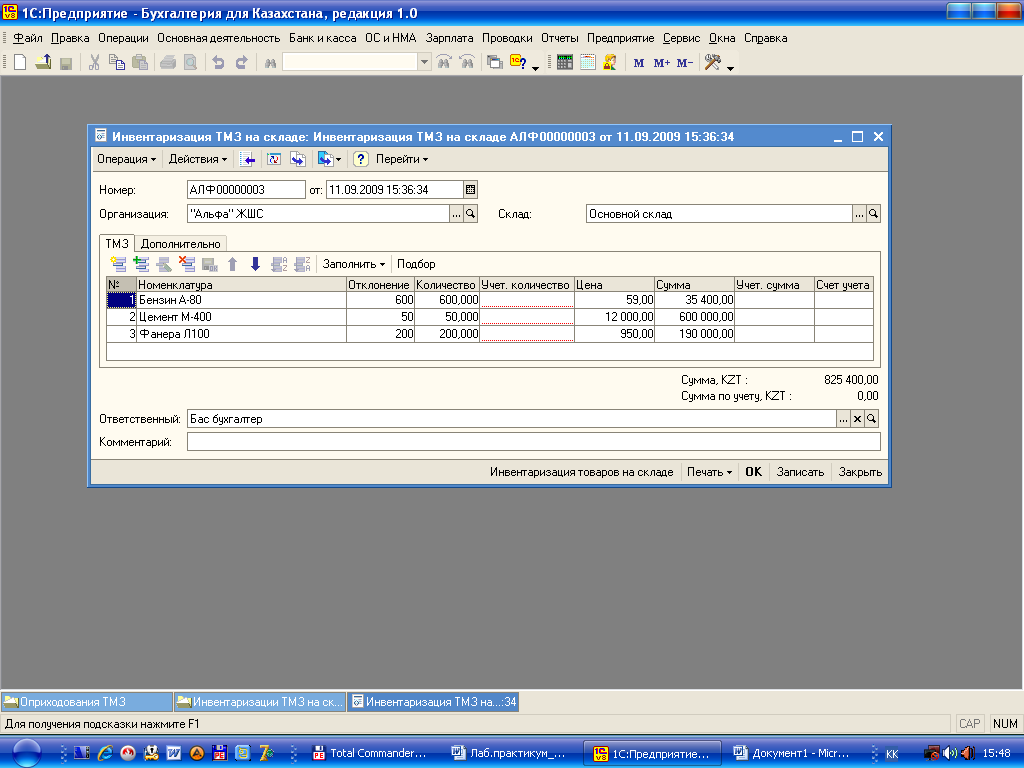This screenshot has height=768, width=1024.
Task: Open calendar picker next to document date
Action: click(x=470, y=190)
